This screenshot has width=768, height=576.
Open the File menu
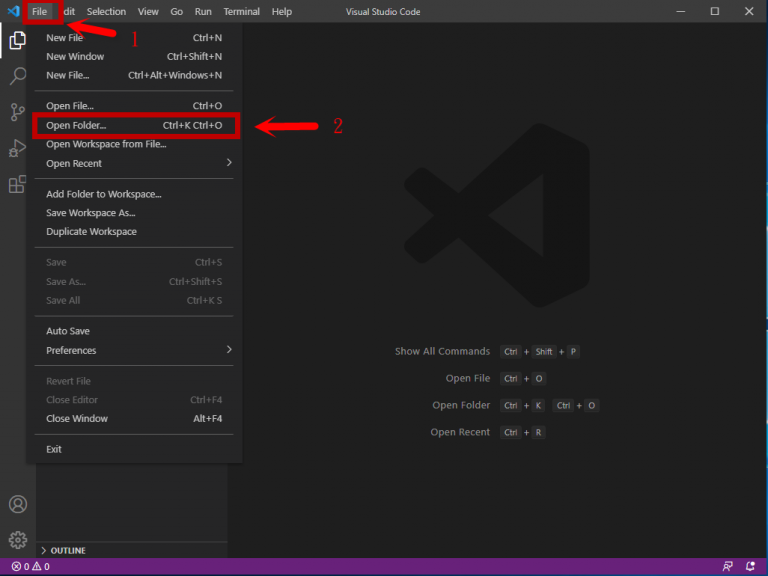pyautogui.click(x=40, y=11)
